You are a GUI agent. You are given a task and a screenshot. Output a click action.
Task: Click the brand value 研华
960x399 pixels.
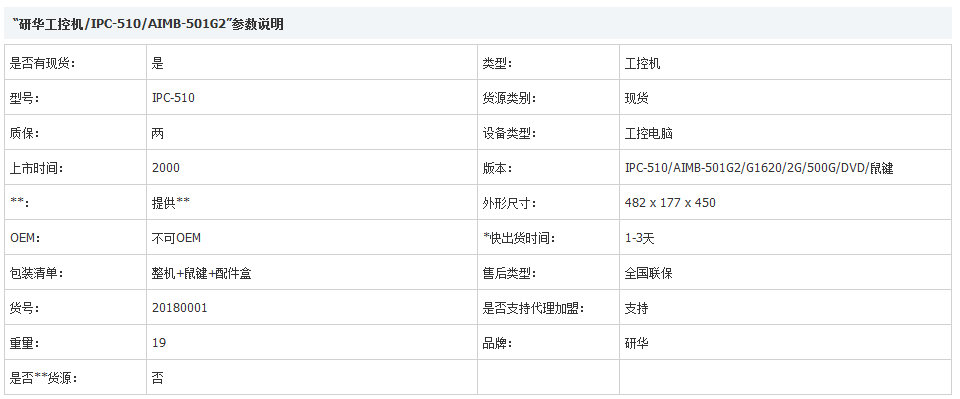click(636, 343)
